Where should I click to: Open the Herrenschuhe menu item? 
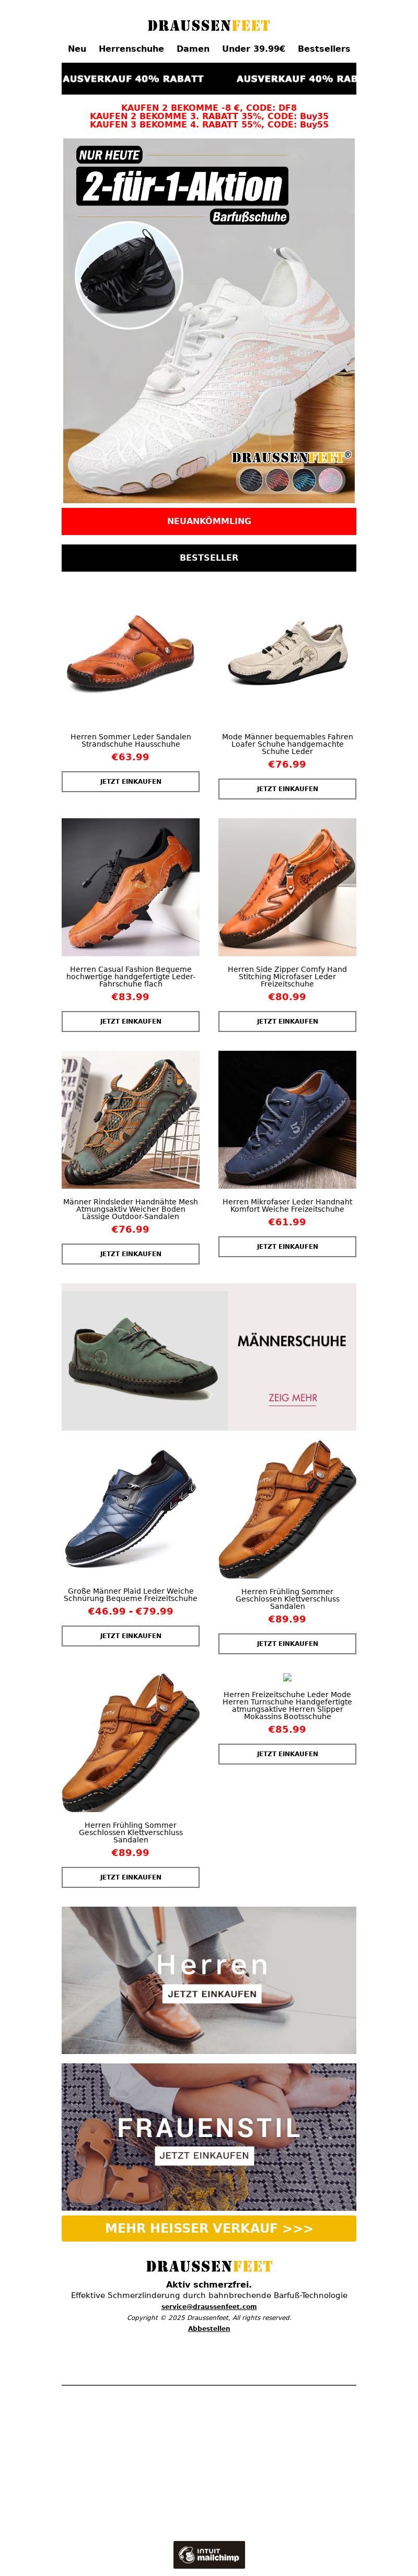point(131,49)
